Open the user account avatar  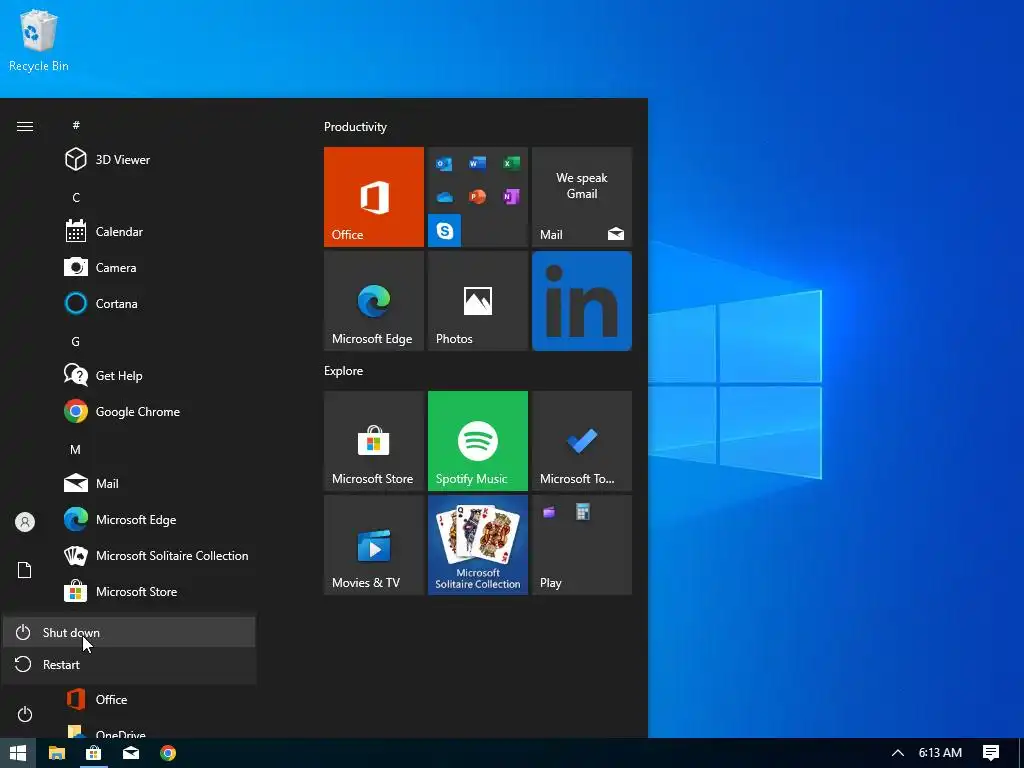pos(25,522)
